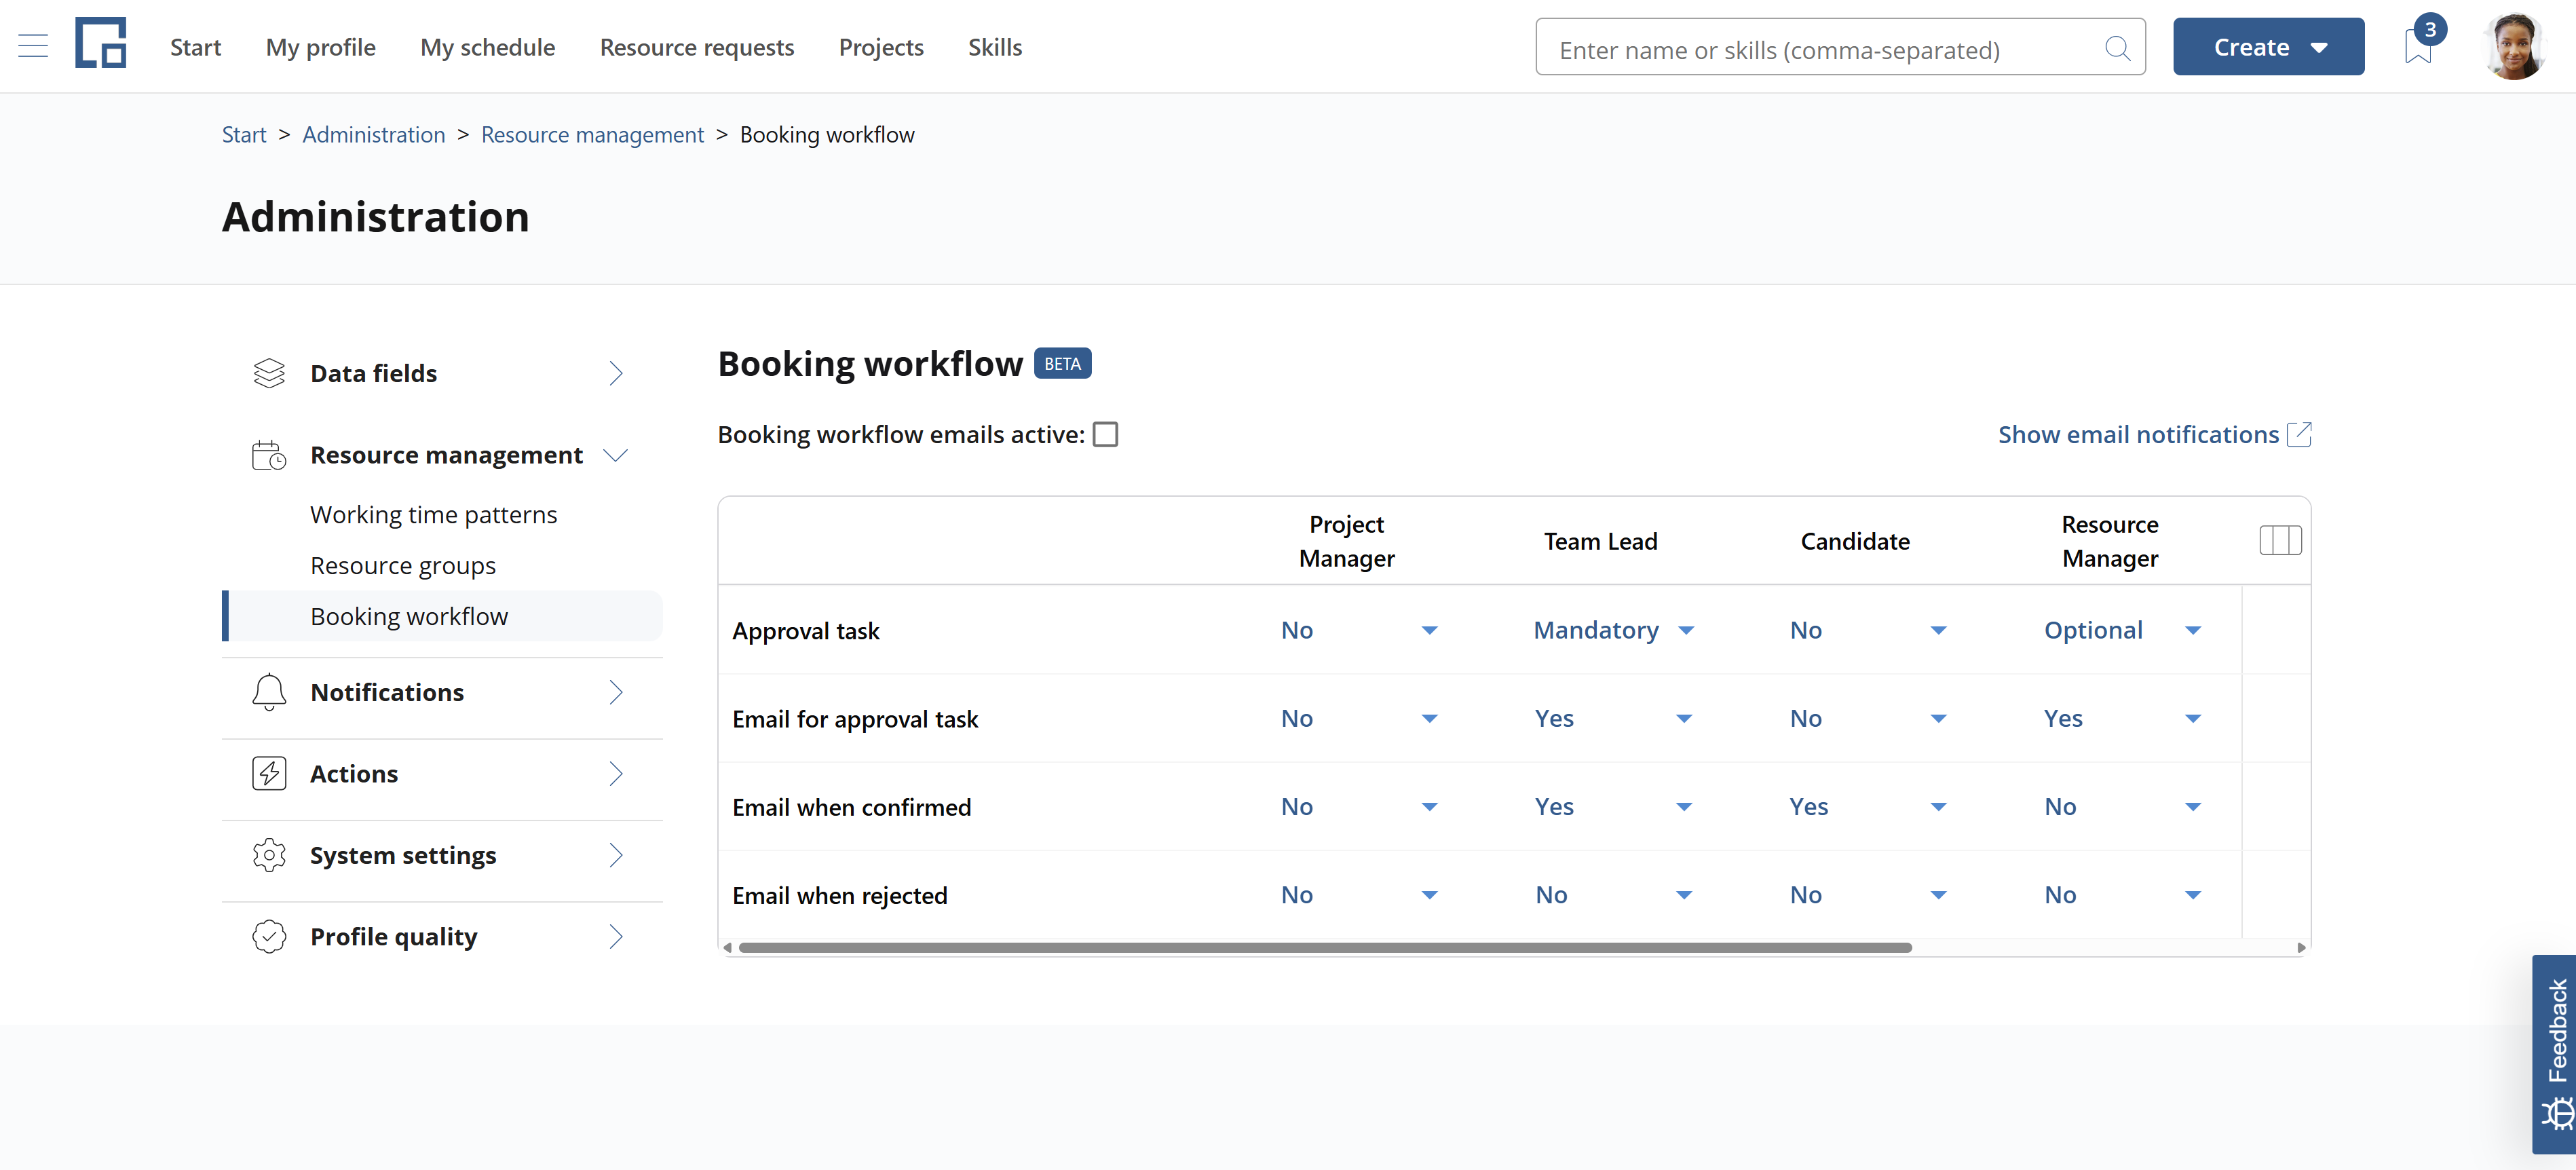Click the bug icon on Feedback tab
Viewport: 2576px width, 1170px height.
2557,1113
